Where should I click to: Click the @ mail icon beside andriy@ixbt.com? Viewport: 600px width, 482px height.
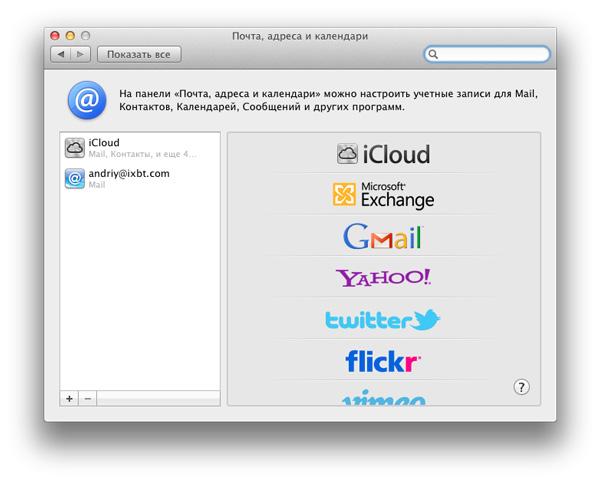[x=75, y=179]
